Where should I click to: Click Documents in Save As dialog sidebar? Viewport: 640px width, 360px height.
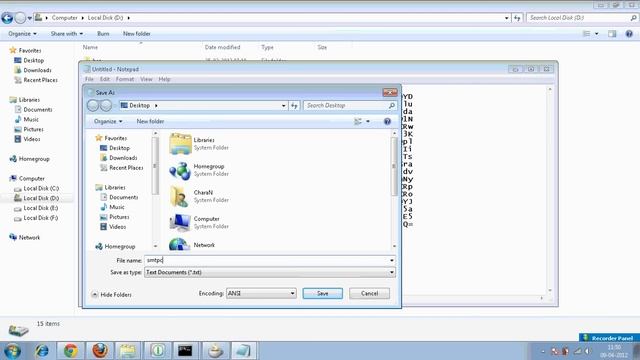coord(123,197)
